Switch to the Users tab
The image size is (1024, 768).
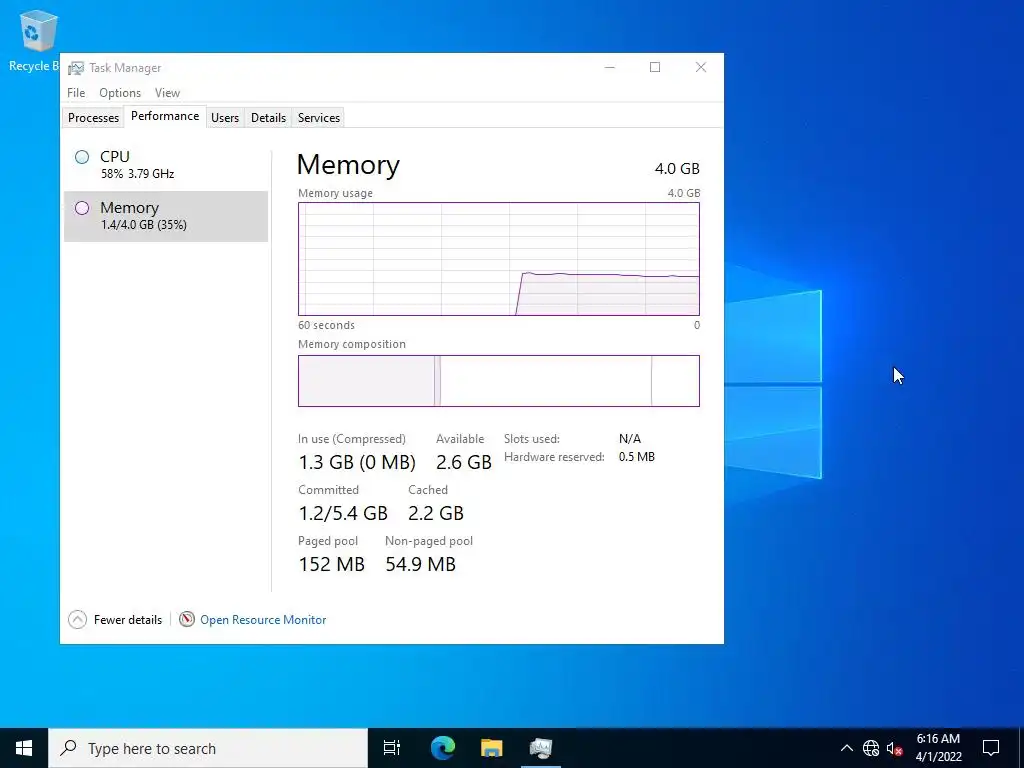225,118
